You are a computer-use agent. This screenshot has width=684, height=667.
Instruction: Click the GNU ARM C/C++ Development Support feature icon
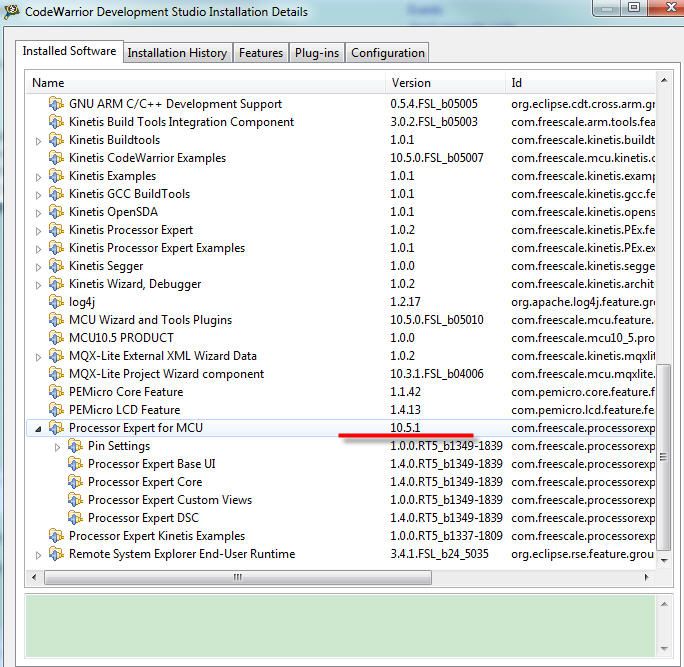pyautogui.click(x=56, y=104)
